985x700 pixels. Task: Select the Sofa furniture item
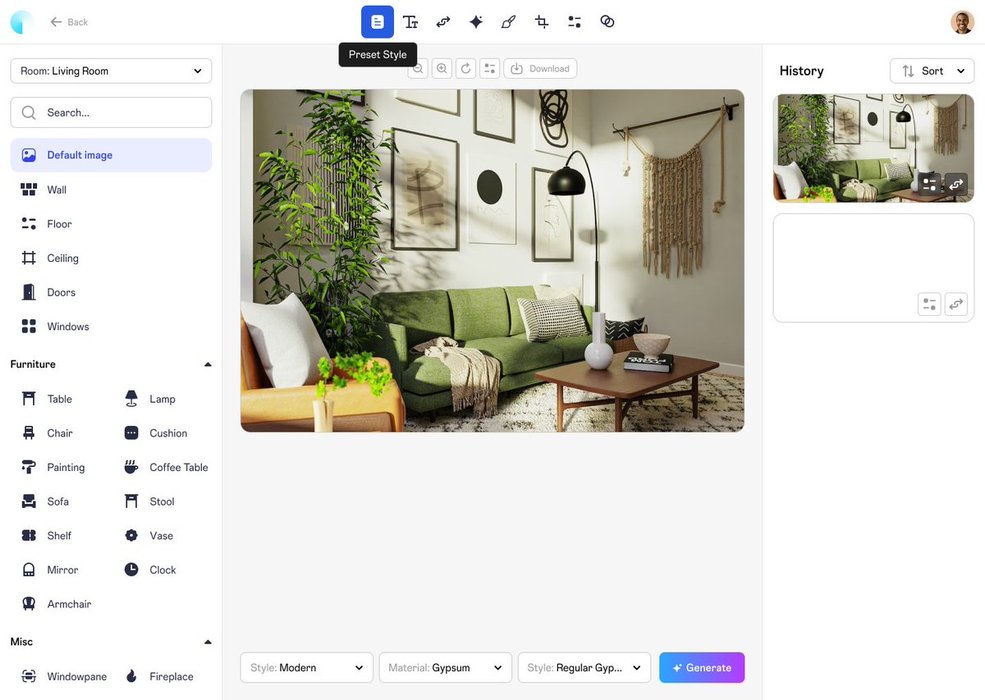point(58,502)
